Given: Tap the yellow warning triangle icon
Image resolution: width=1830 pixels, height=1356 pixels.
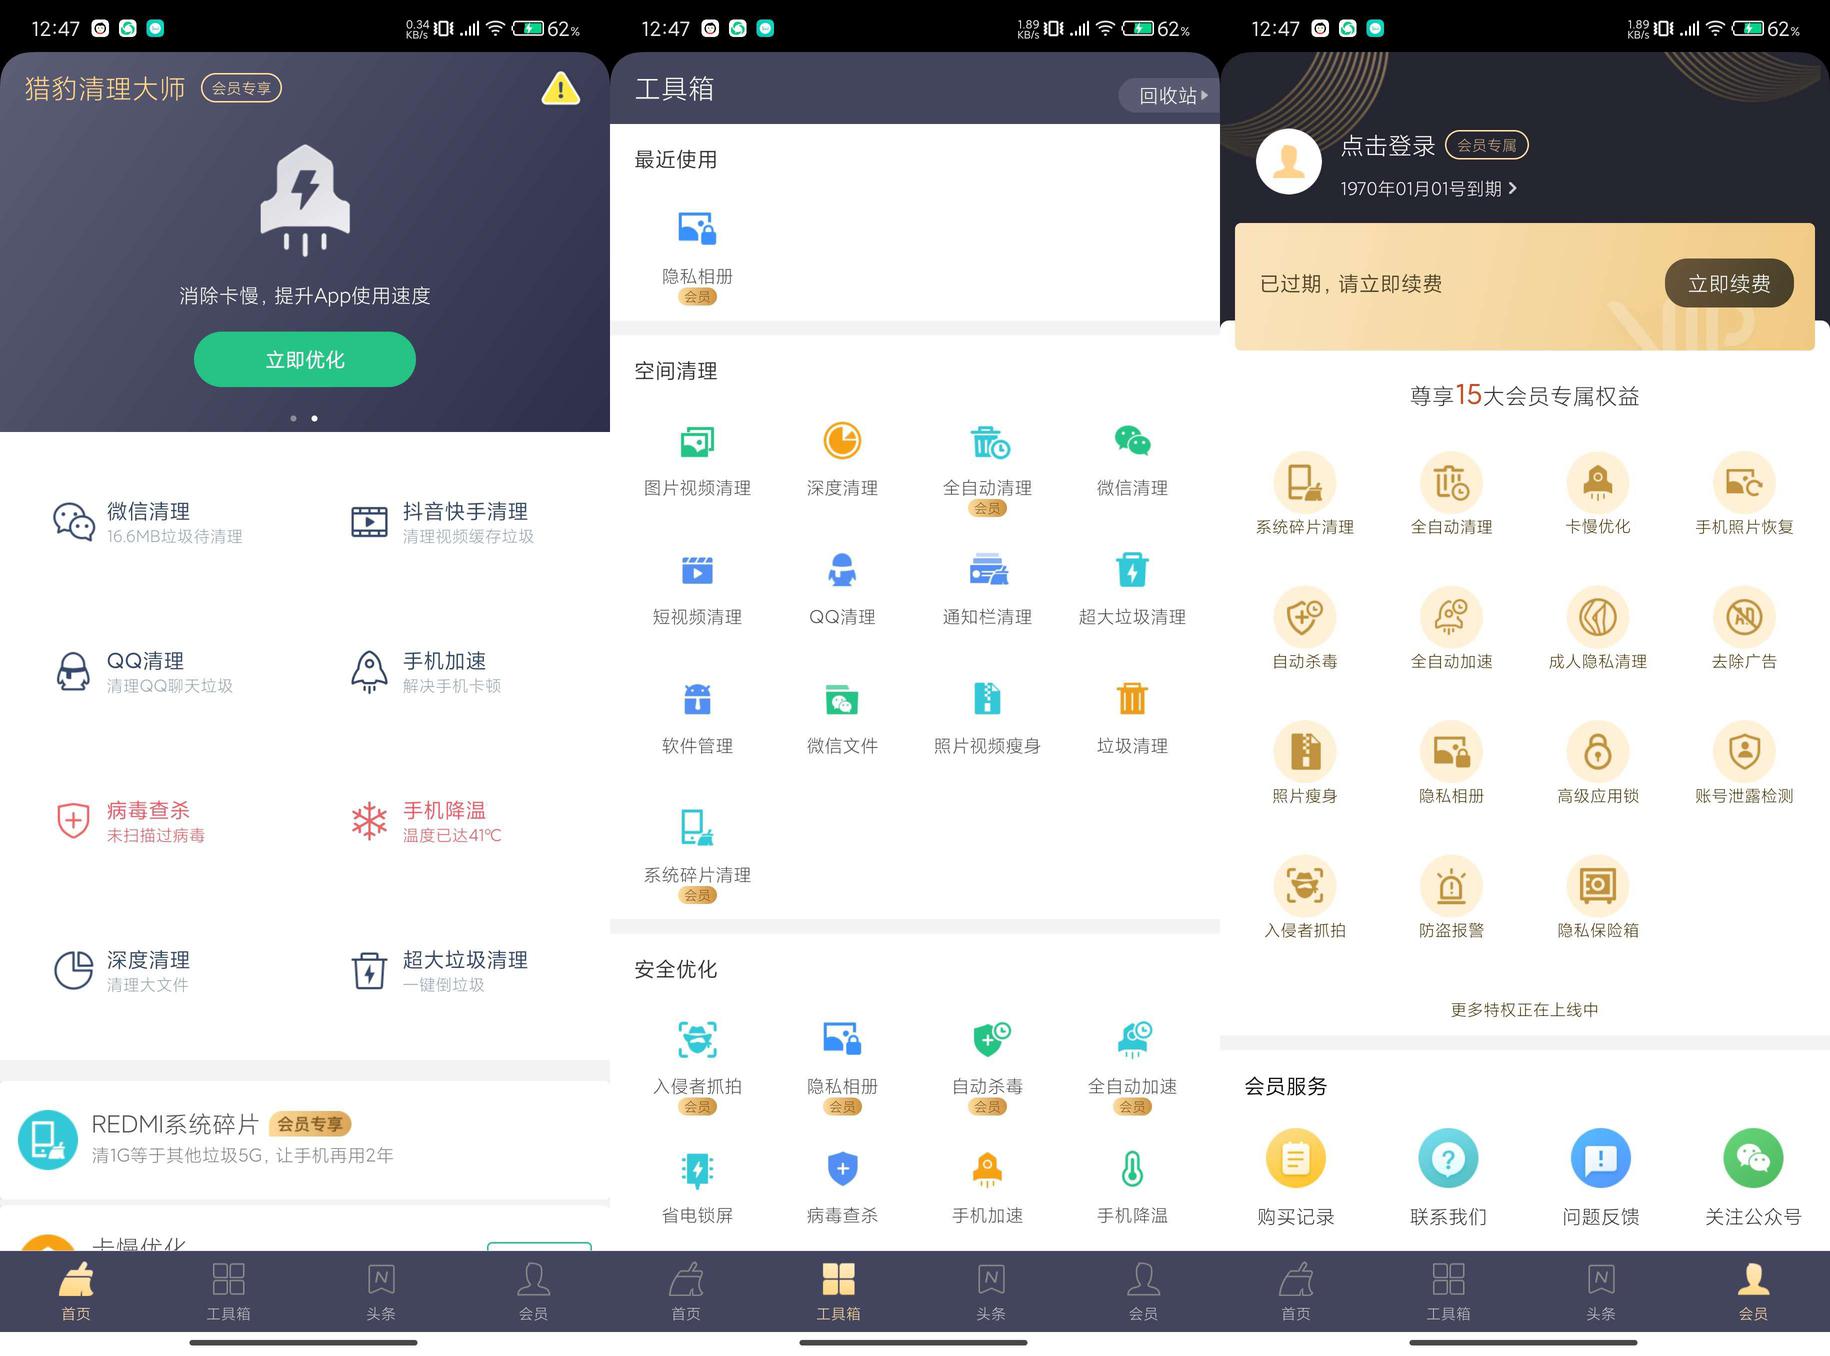Looking at the screenshot, I should pyautogui.click(x=560, y=89).
